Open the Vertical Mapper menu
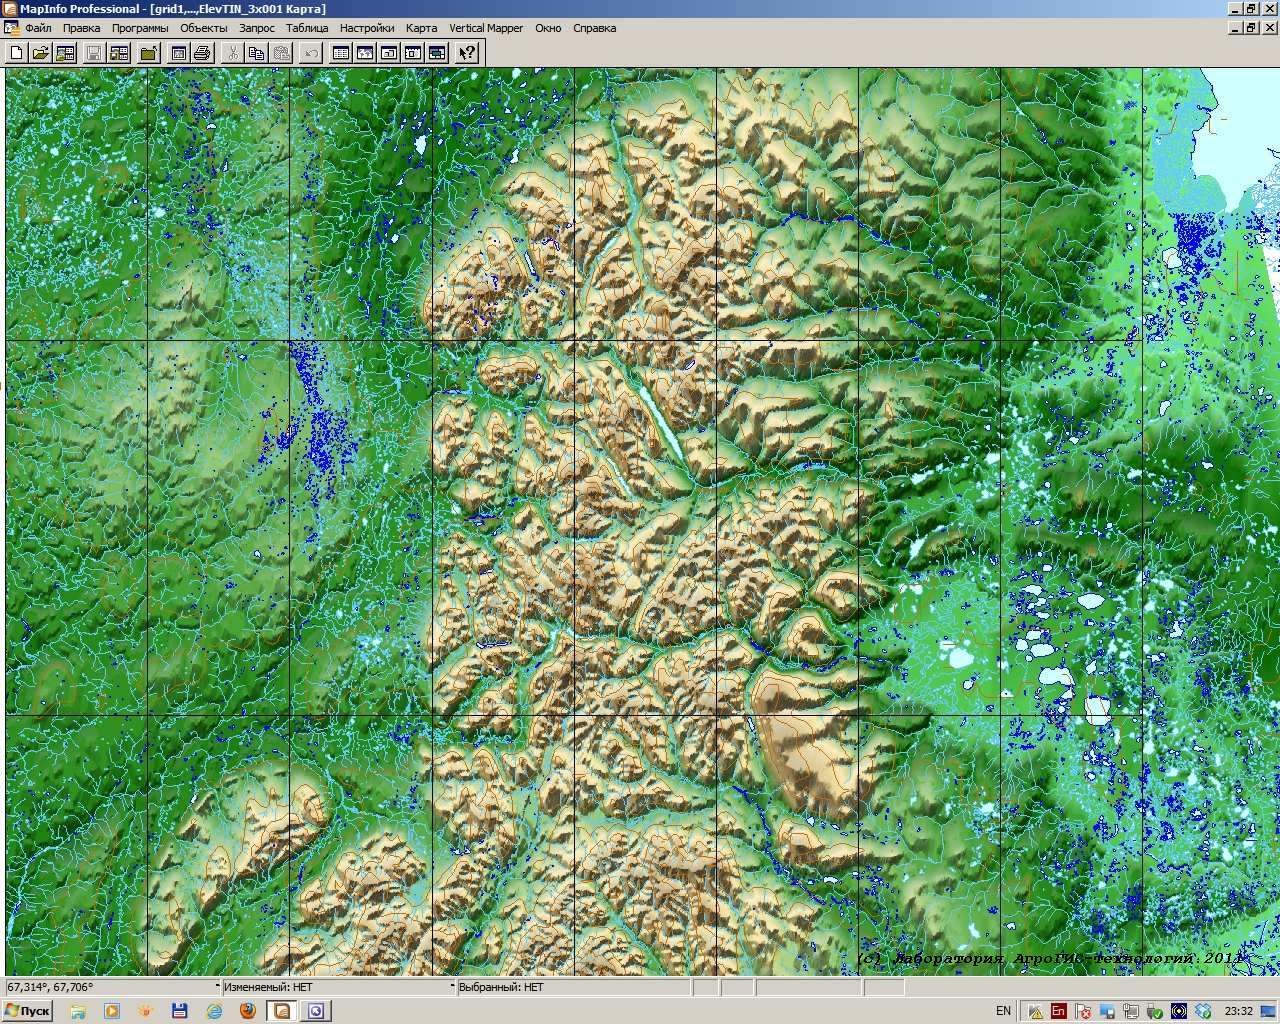Screen dimensions: 1280x1024 (486, 28)
